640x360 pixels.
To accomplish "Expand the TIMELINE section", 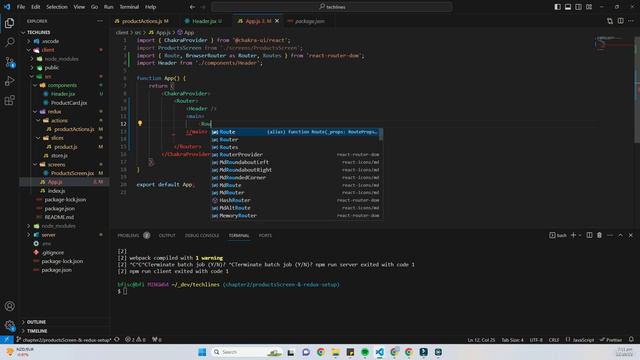I will point(37,331).
